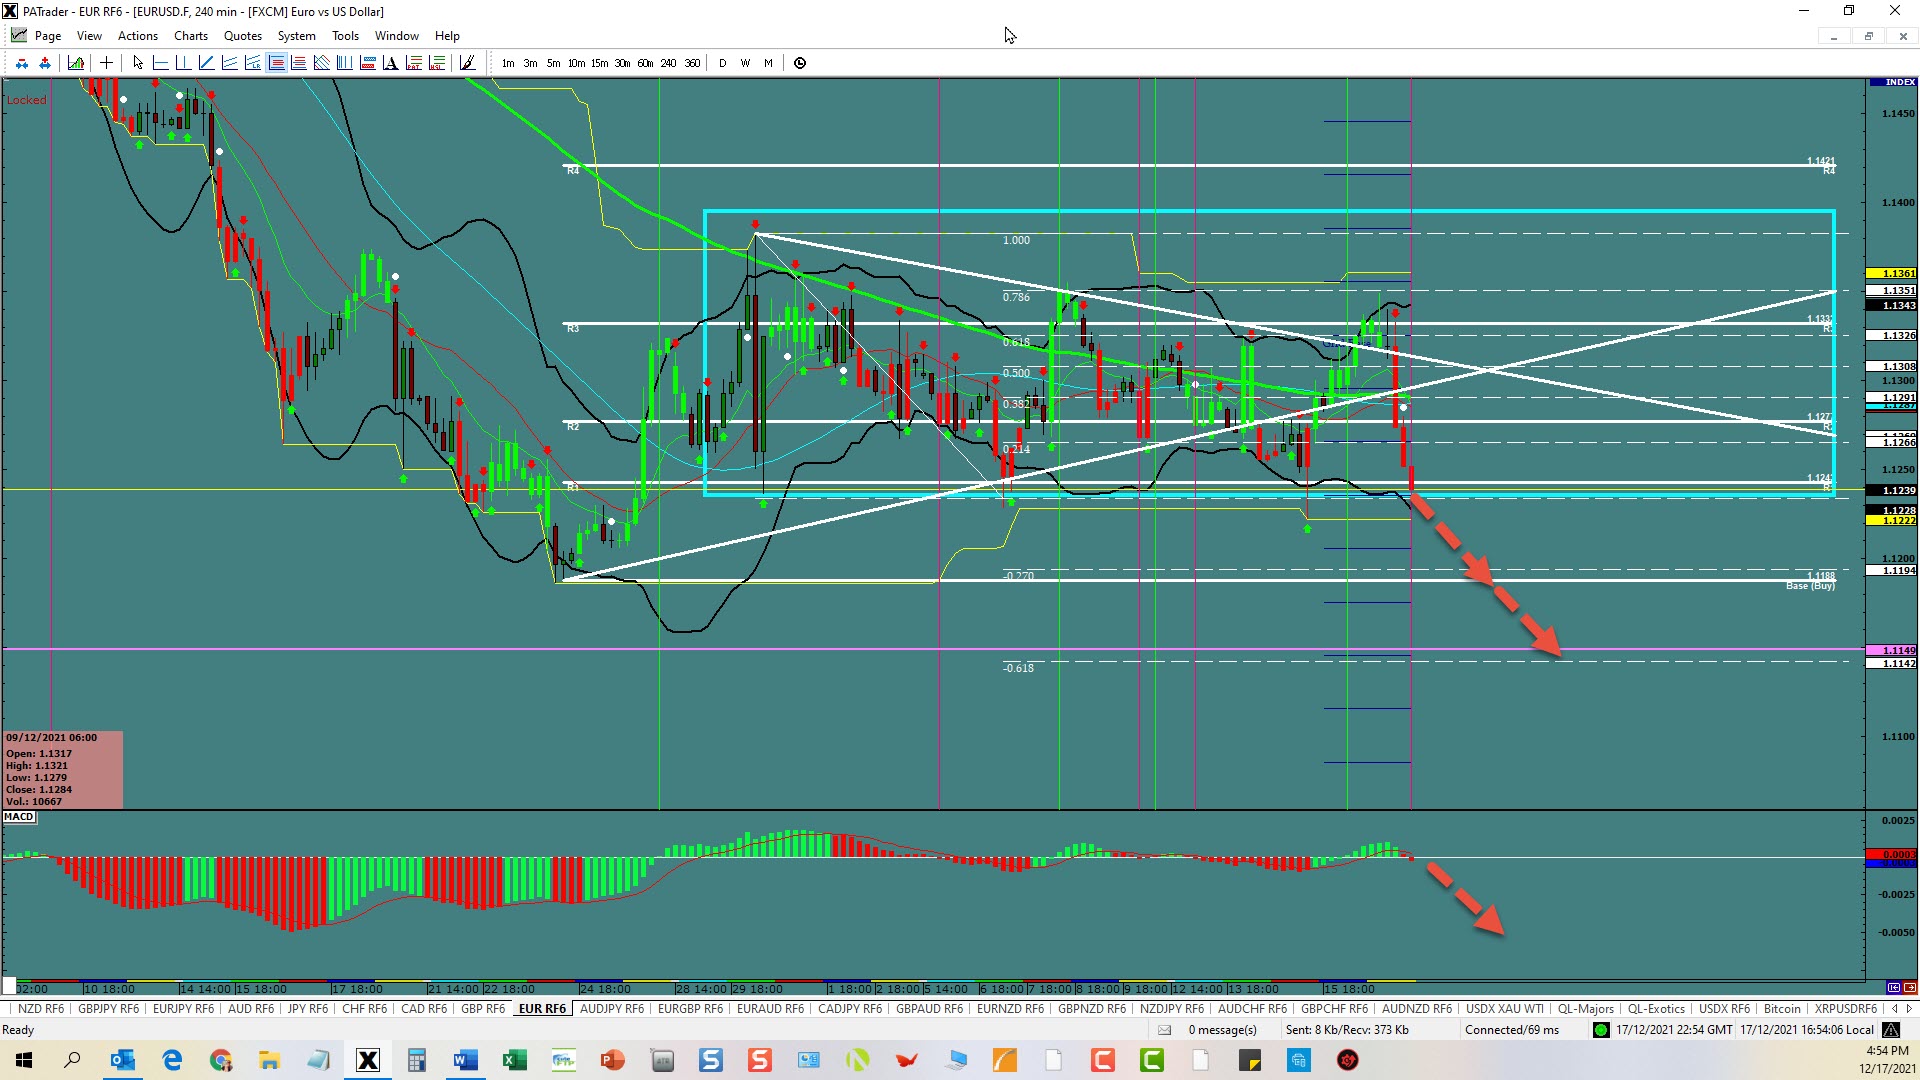This screenshot has width=1920, height=1080.
Task: Click the INDEX label on price scale
Action: [x=1892, y=82]
